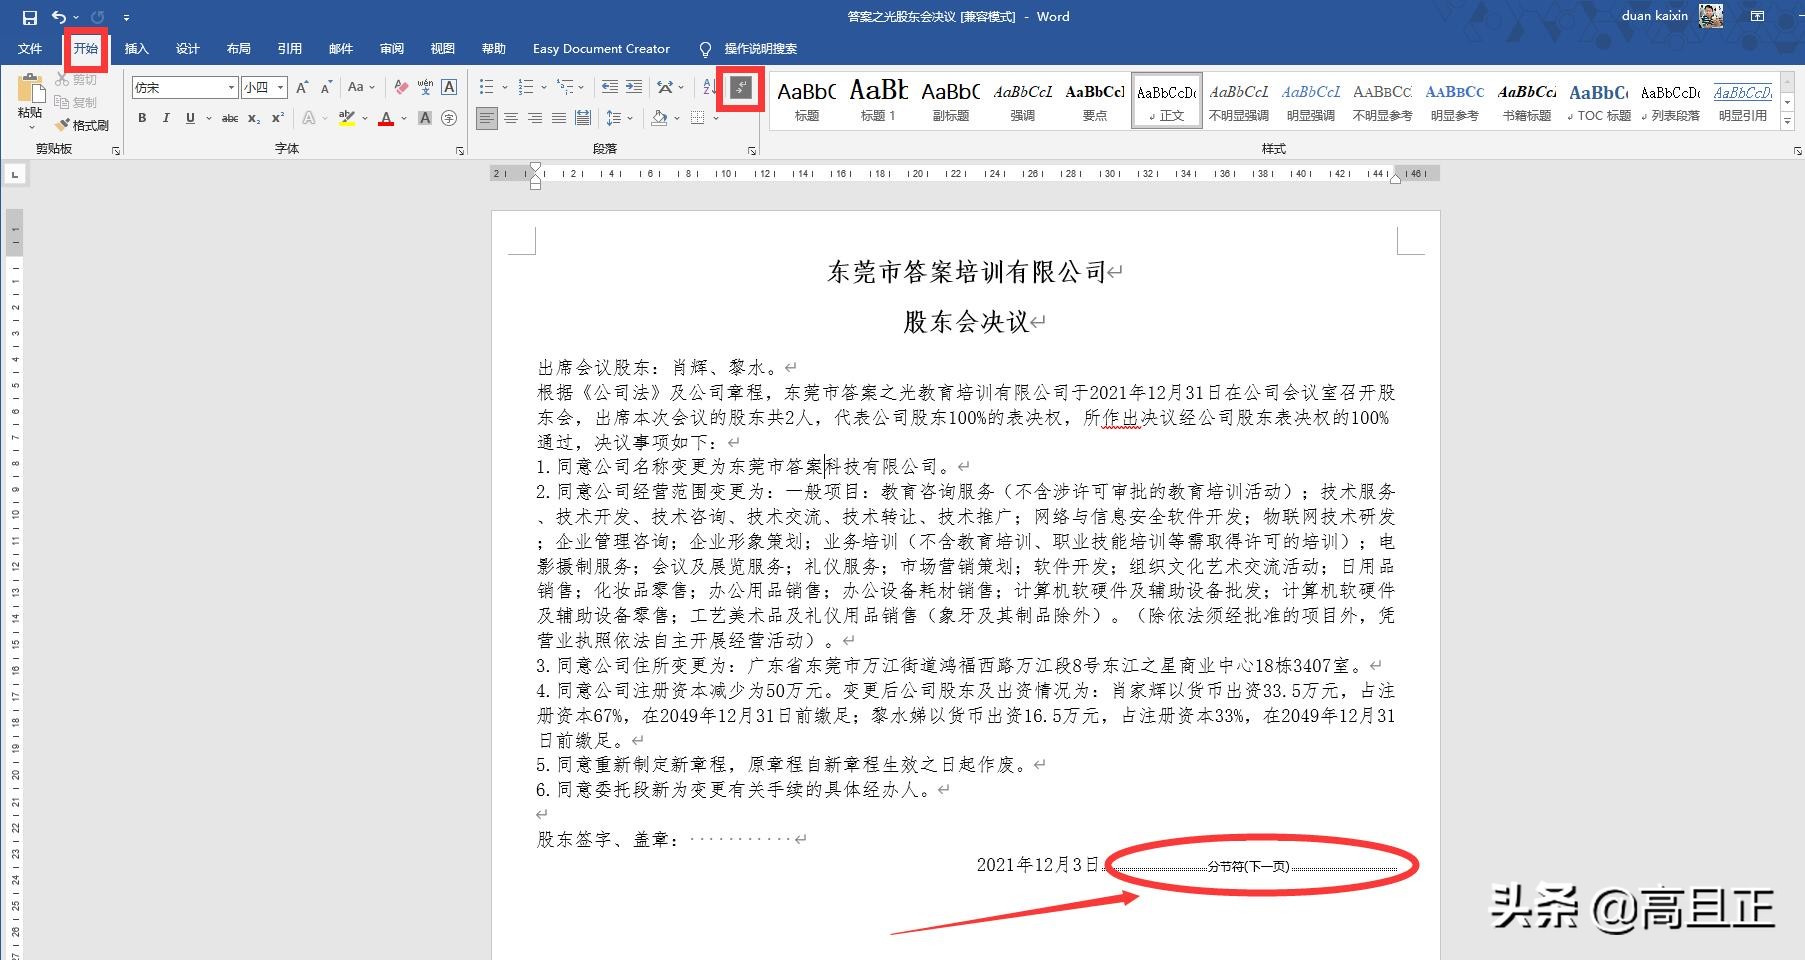
Task: Click the superscript icon
Action: point(277,117)
